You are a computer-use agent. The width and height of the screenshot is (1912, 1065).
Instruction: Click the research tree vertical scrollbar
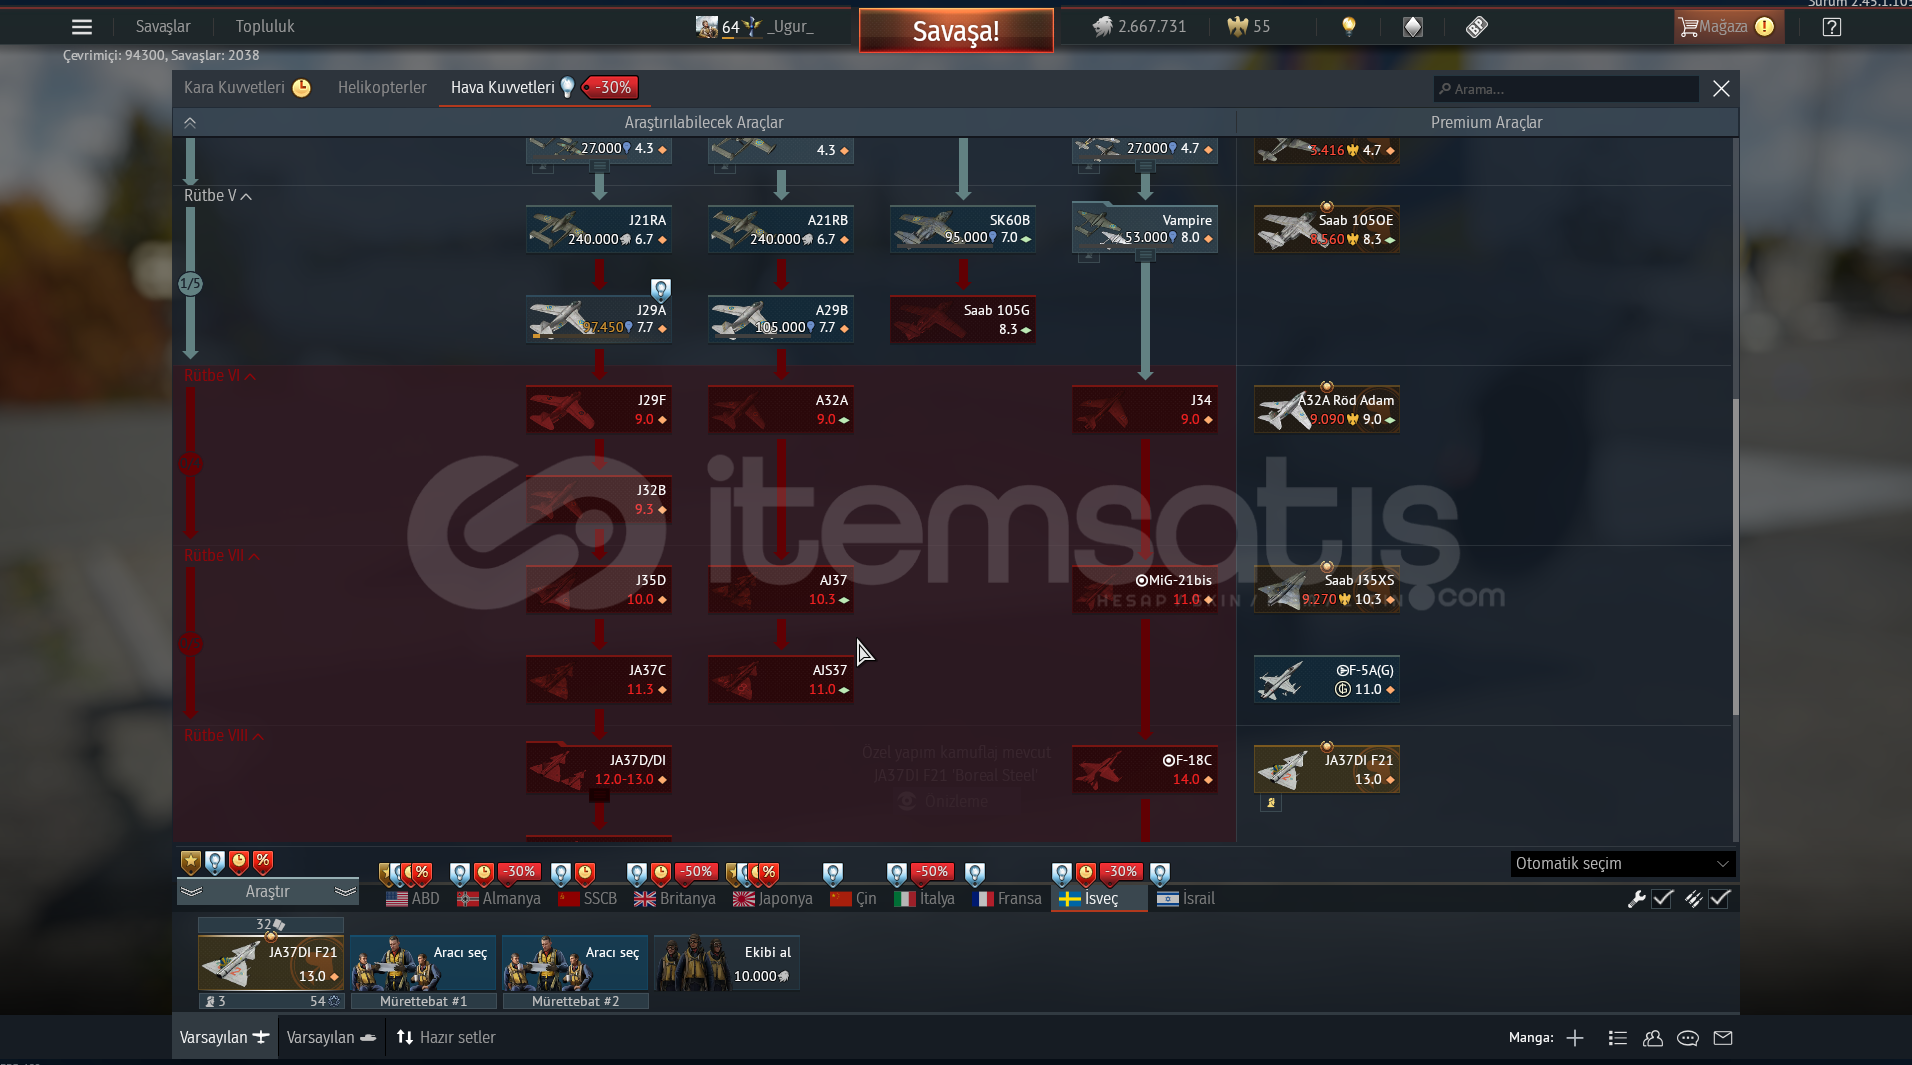(1735, 557)
